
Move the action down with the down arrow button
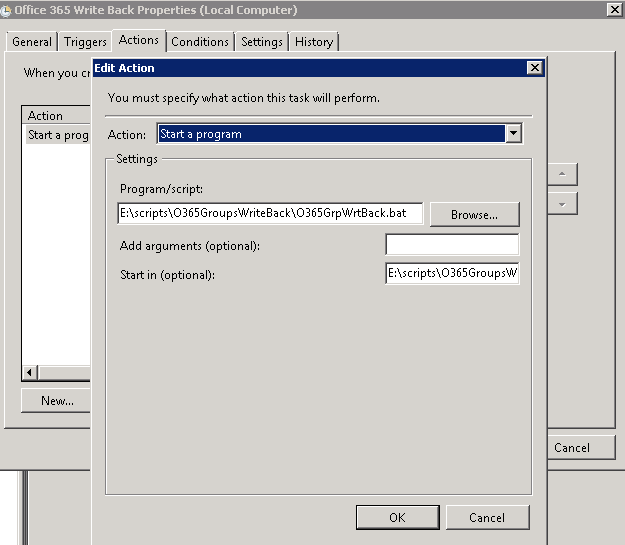(x=562, y=203)
